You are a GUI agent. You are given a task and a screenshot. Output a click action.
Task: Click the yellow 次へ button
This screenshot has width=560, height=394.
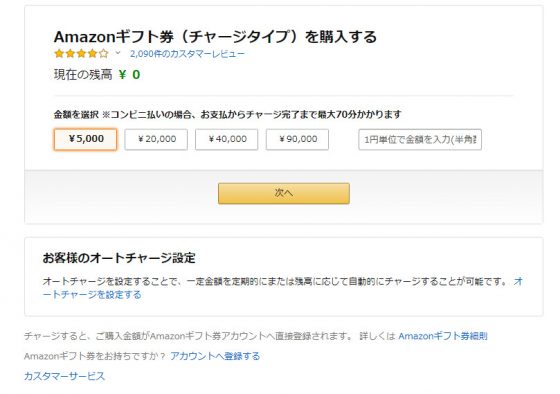(284, 193)
